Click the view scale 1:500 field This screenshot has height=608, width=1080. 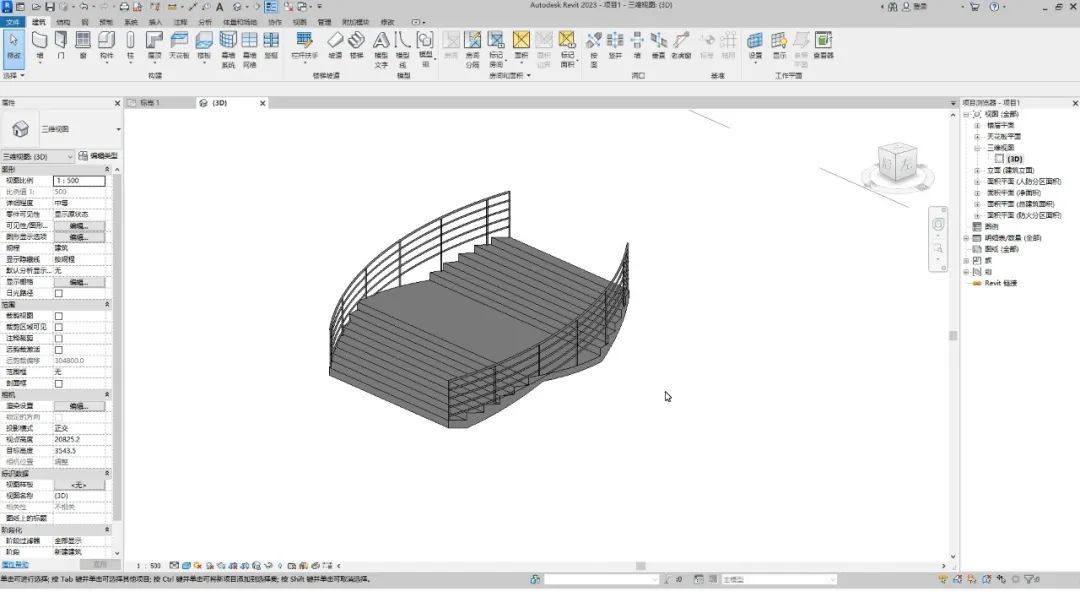tap(79, 180)
